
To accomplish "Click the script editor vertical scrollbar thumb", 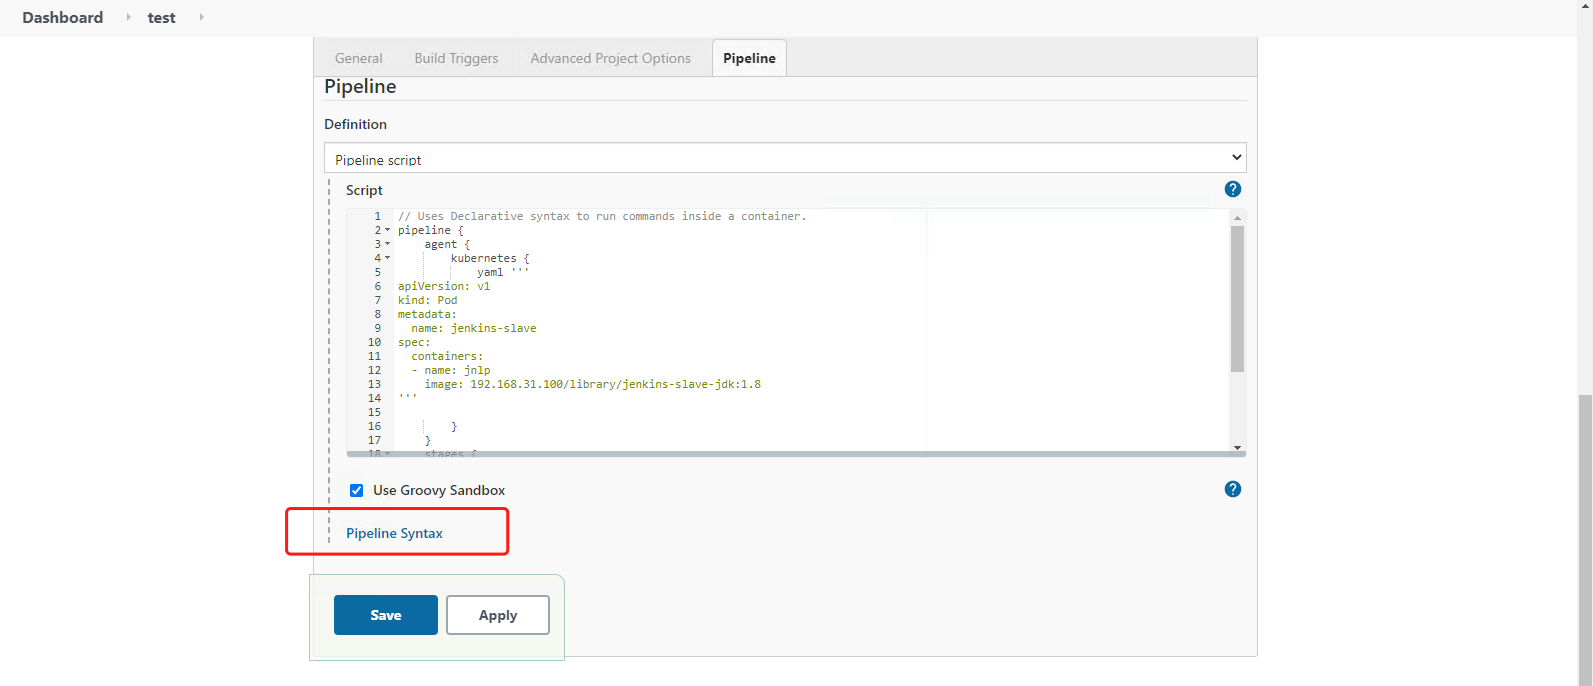I will click(x=1237, y=299).
